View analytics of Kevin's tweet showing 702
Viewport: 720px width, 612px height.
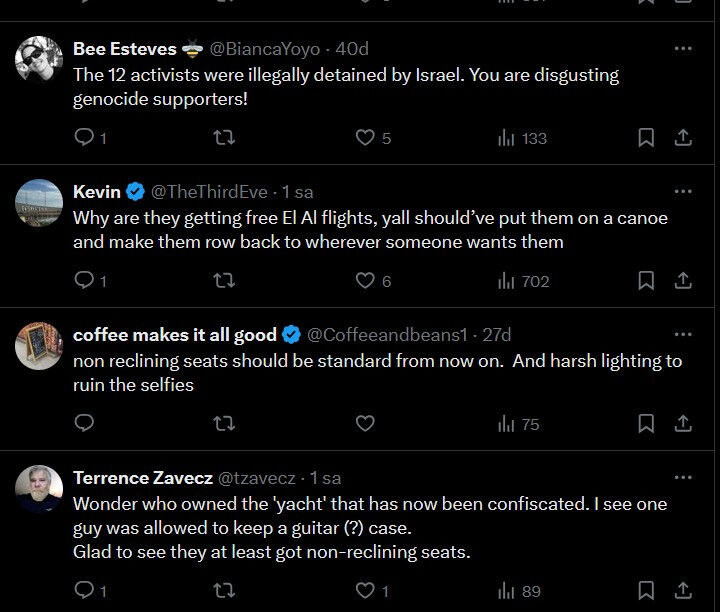coord(523,281)
